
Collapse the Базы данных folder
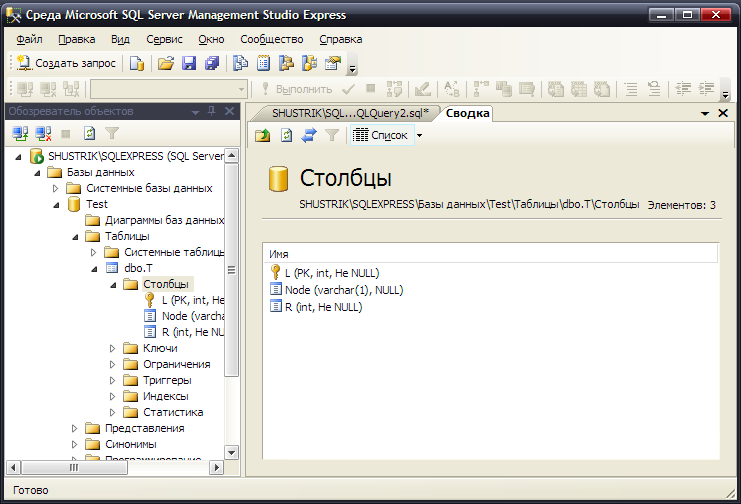(x=37, y=173)
